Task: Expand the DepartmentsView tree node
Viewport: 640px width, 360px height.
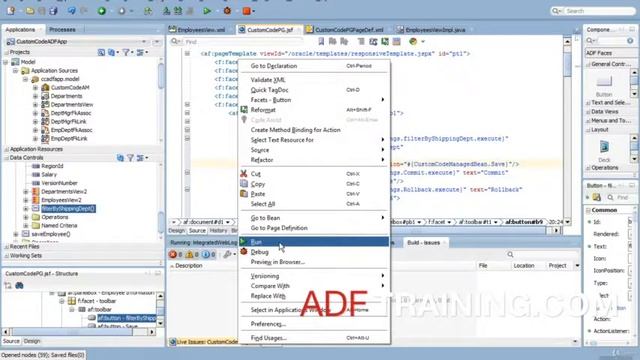Action: pyautogui.click(x=36, y=104)
